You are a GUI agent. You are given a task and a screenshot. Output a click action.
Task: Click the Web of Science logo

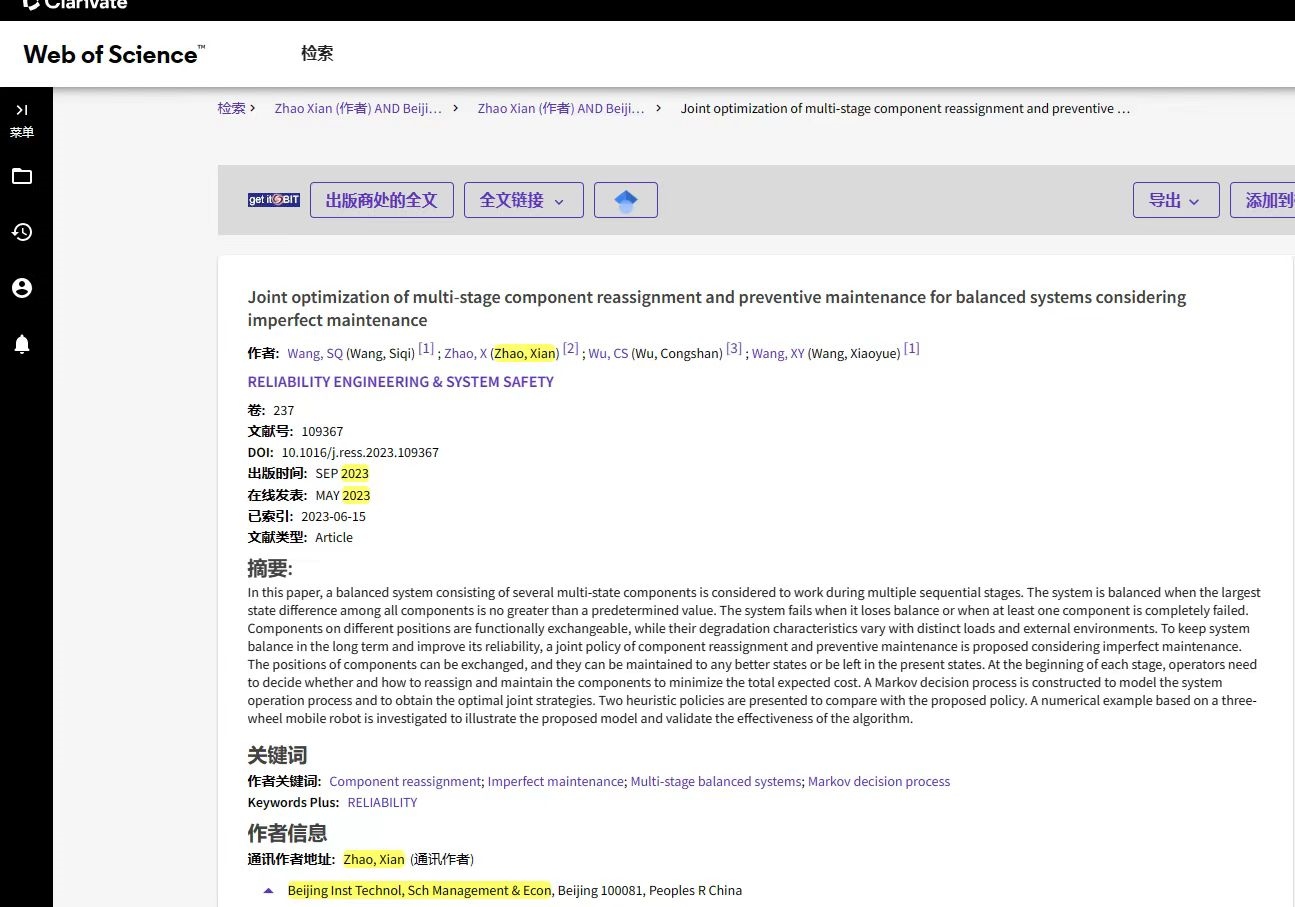[114, 54]
